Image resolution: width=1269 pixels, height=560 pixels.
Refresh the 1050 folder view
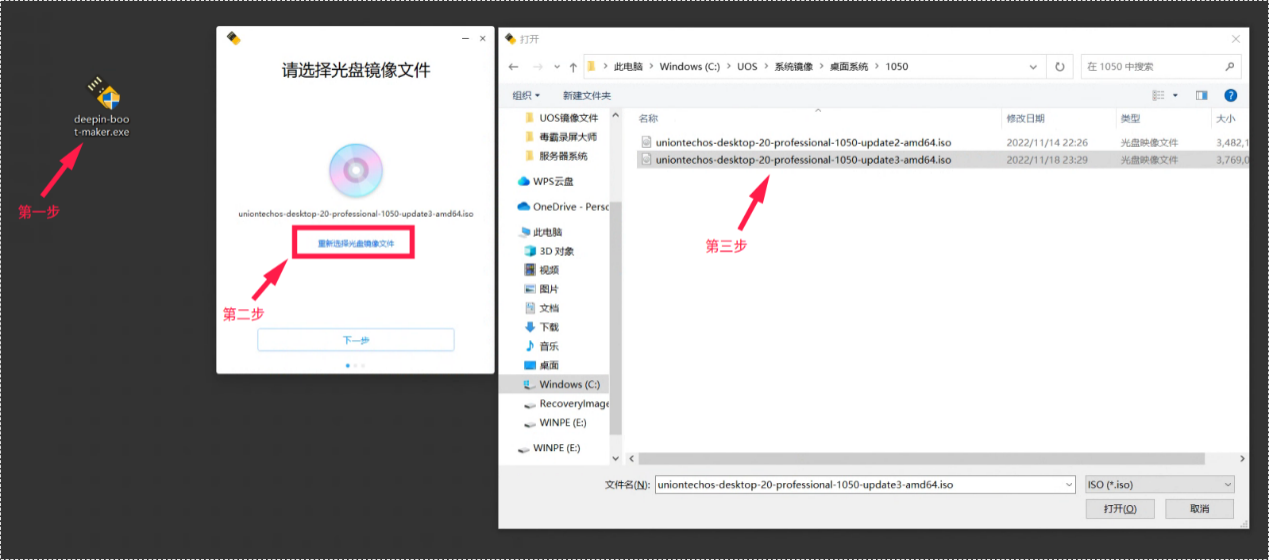click(1059, 67)
